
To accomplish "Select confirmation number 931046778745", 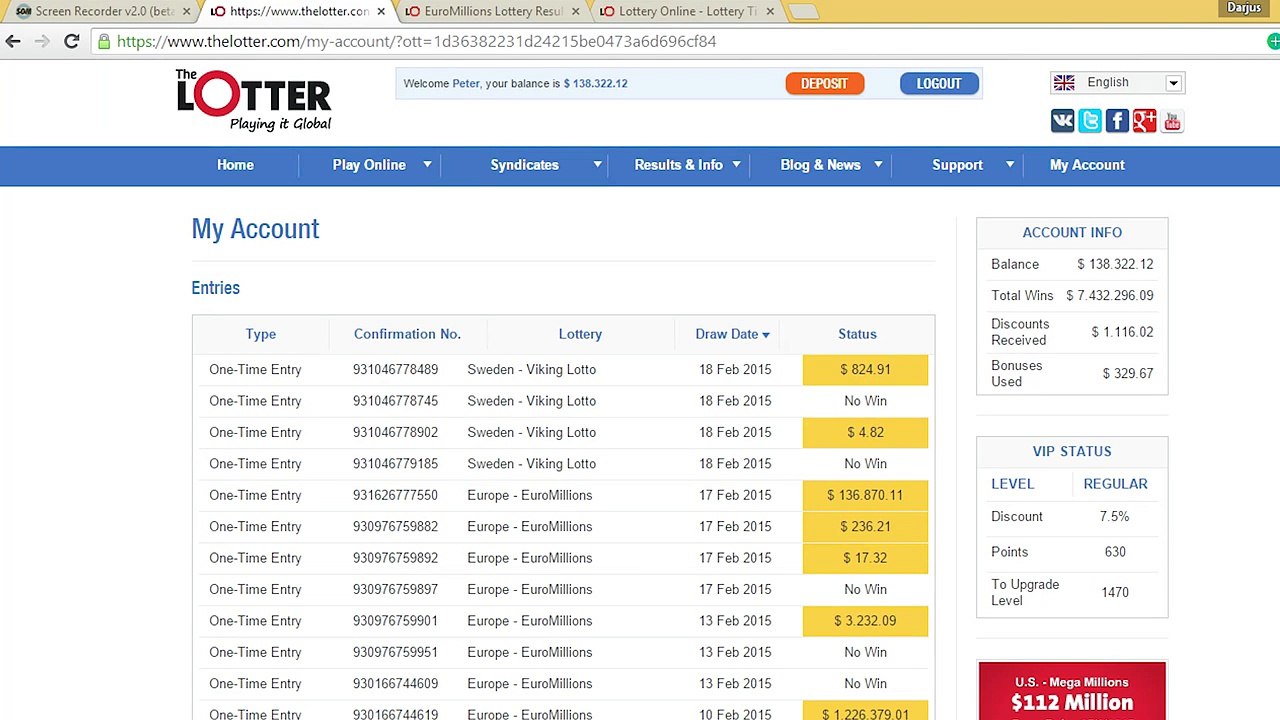I will pyautogui.click(x=395, y=401).
